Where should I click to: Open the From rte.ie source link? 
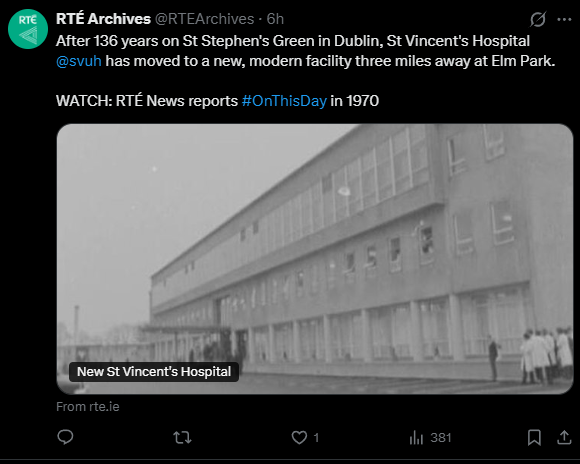coord(88,407)
